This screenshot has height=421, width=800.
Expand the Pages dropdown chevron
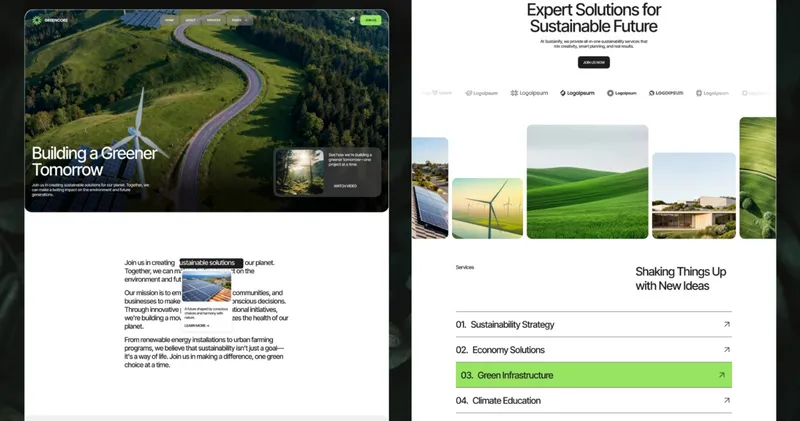click(x=246, y=20)
